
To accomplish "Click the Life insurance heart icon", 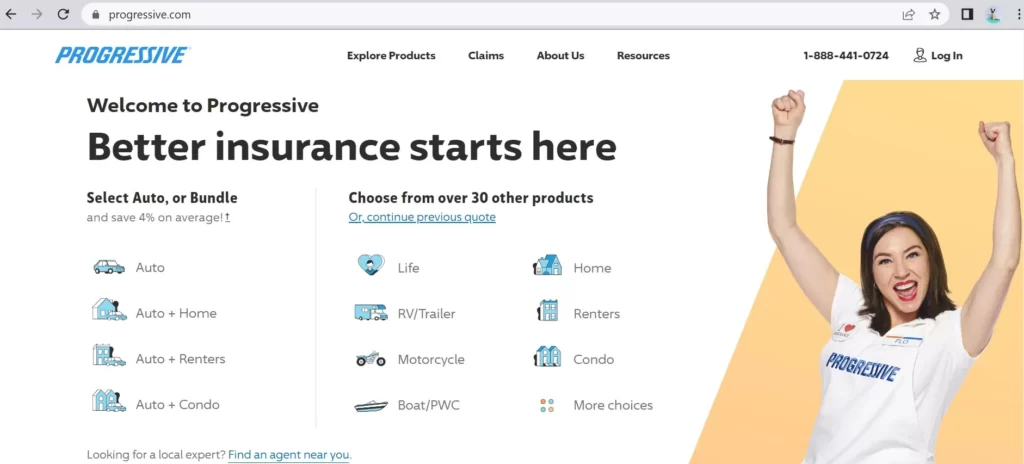I will 371,265.
